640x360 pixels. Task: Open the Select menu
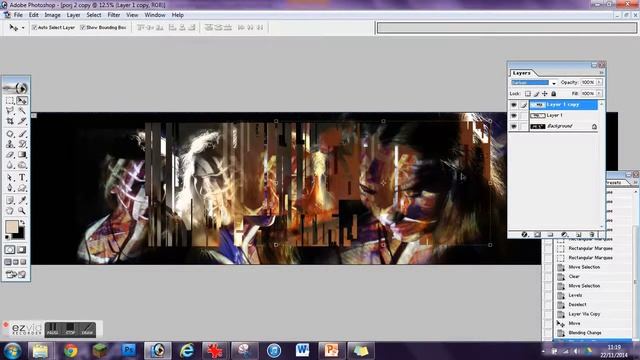point(94,15)
